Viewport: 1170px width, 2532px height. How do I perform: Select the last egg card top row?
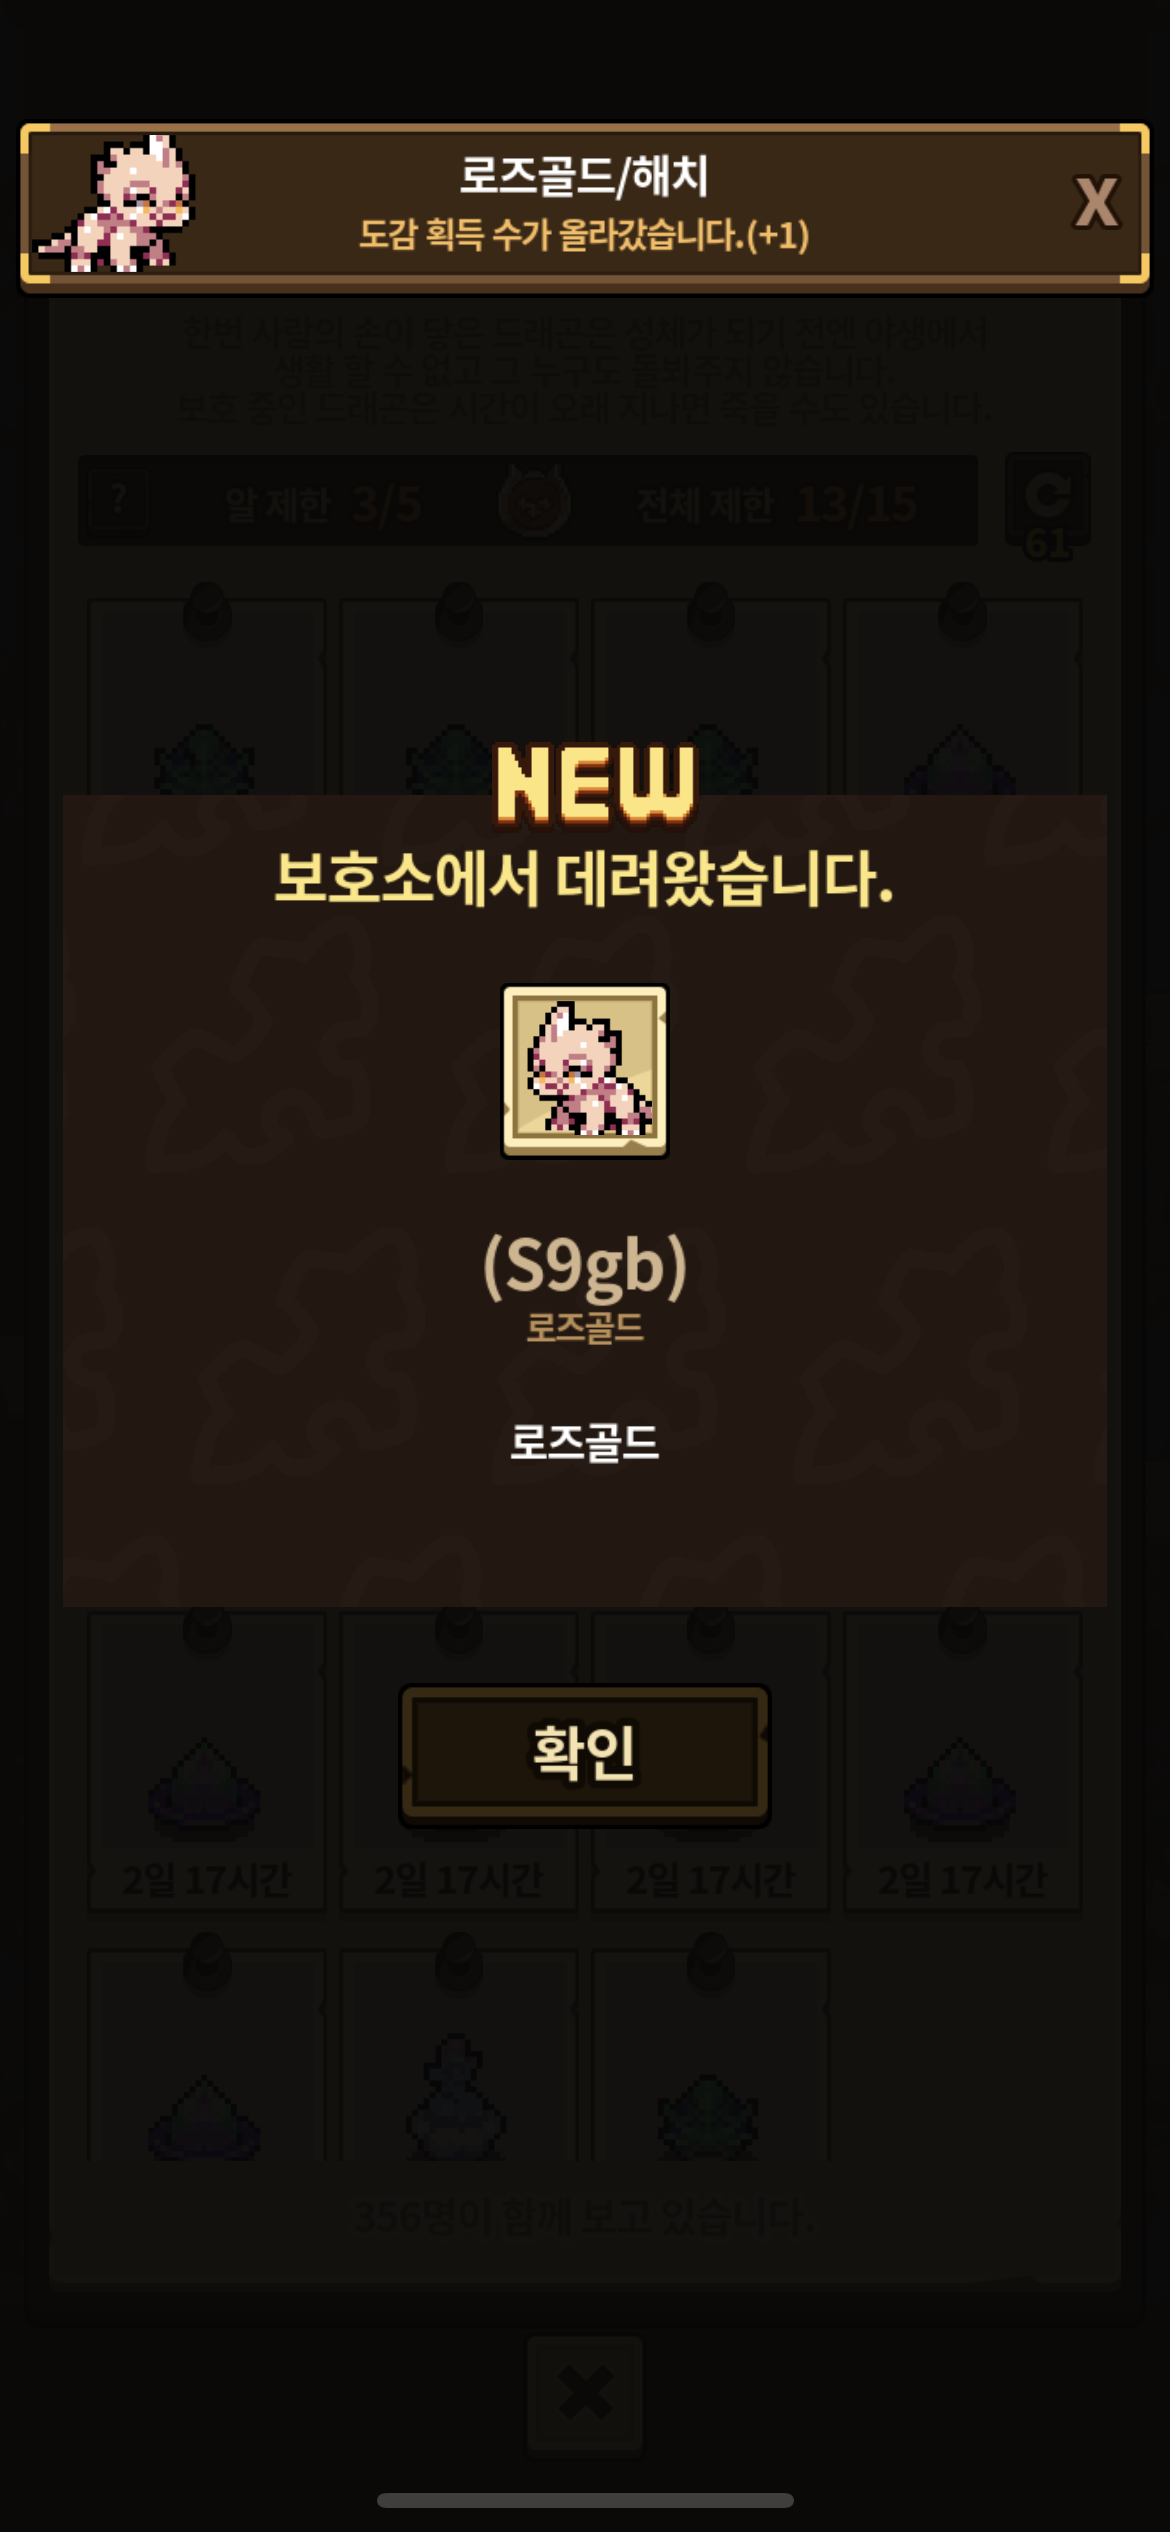pyautogui.click(x=963, y=698)
